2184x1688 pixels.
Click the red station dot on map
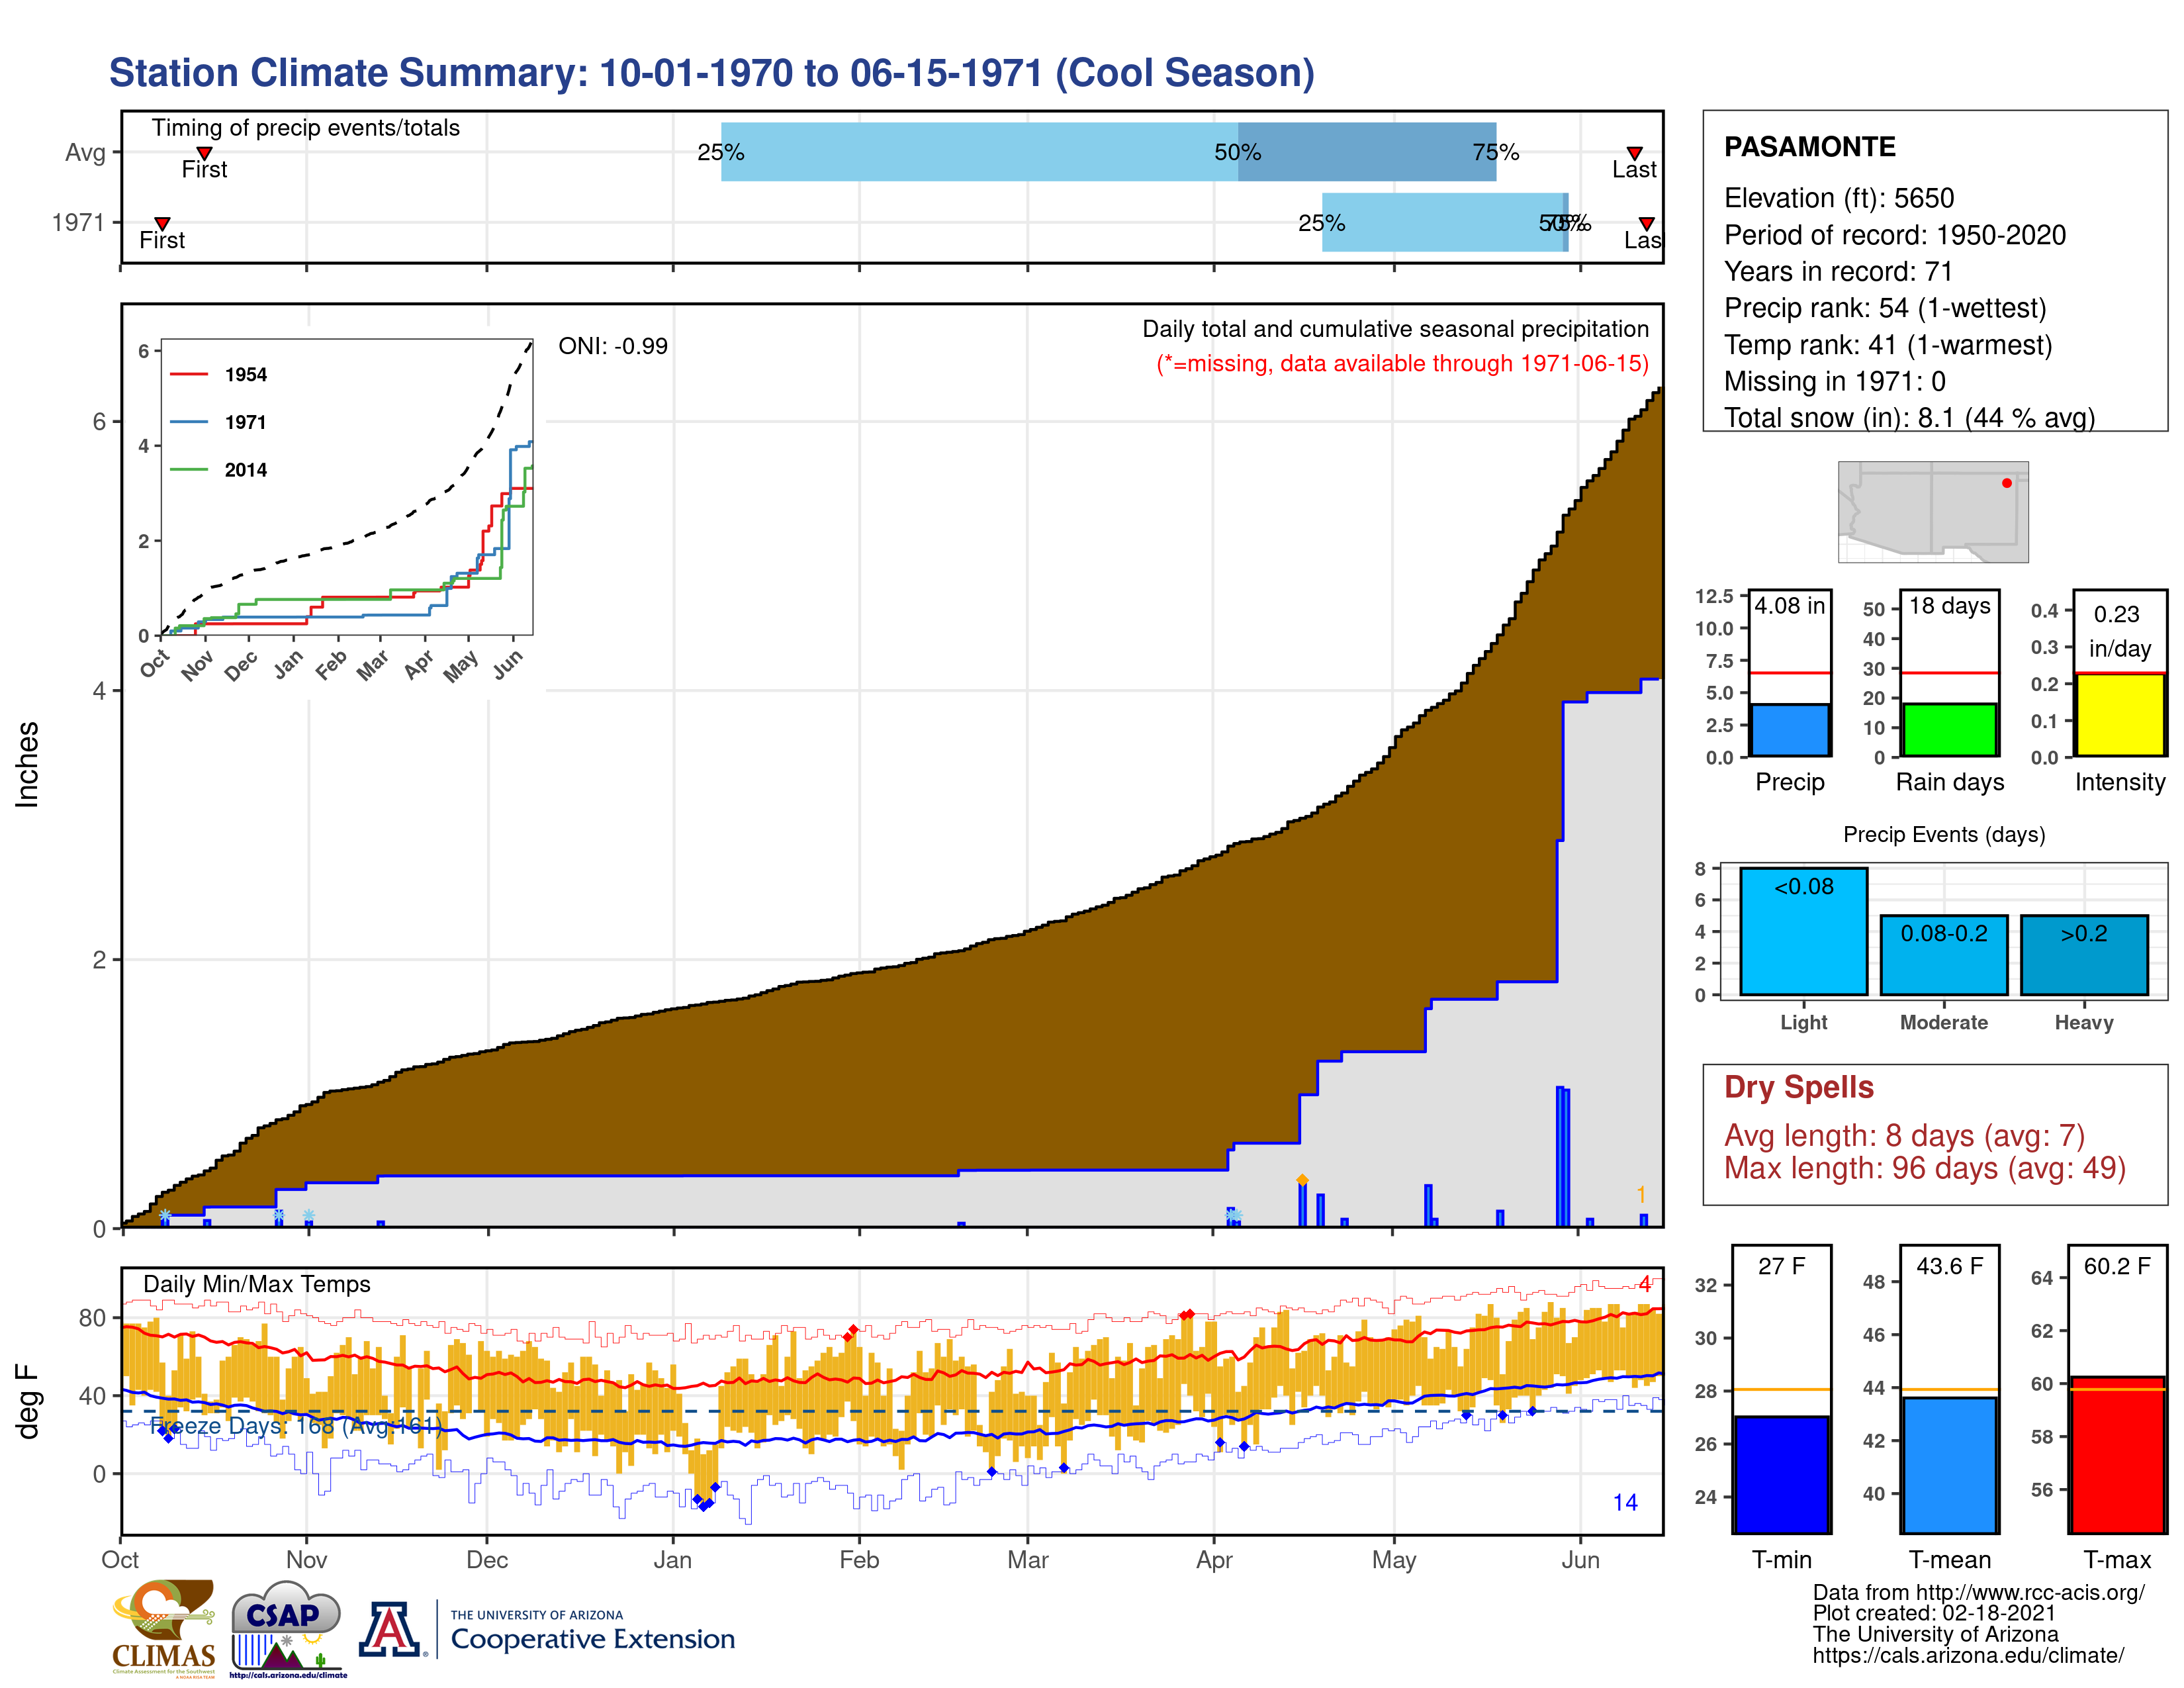2006,483
